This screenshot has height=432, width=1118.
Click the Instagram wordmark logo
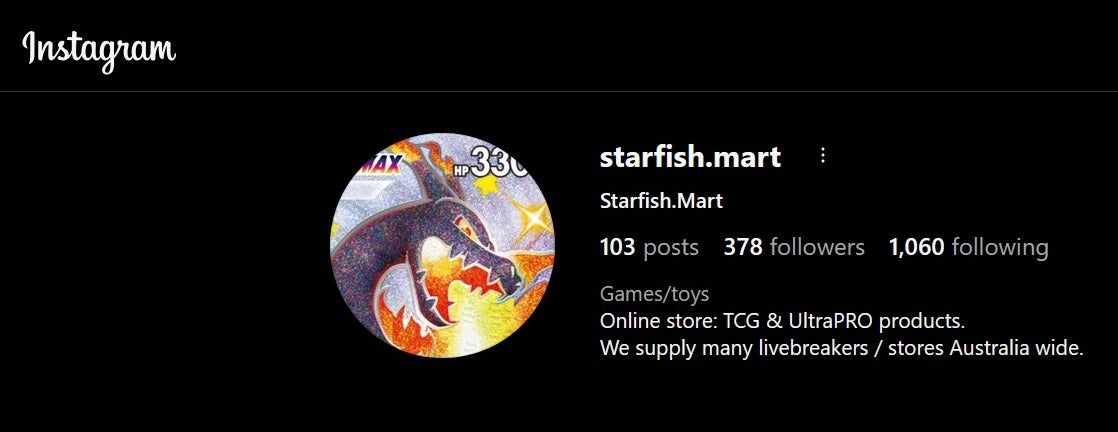coord(98,49)
